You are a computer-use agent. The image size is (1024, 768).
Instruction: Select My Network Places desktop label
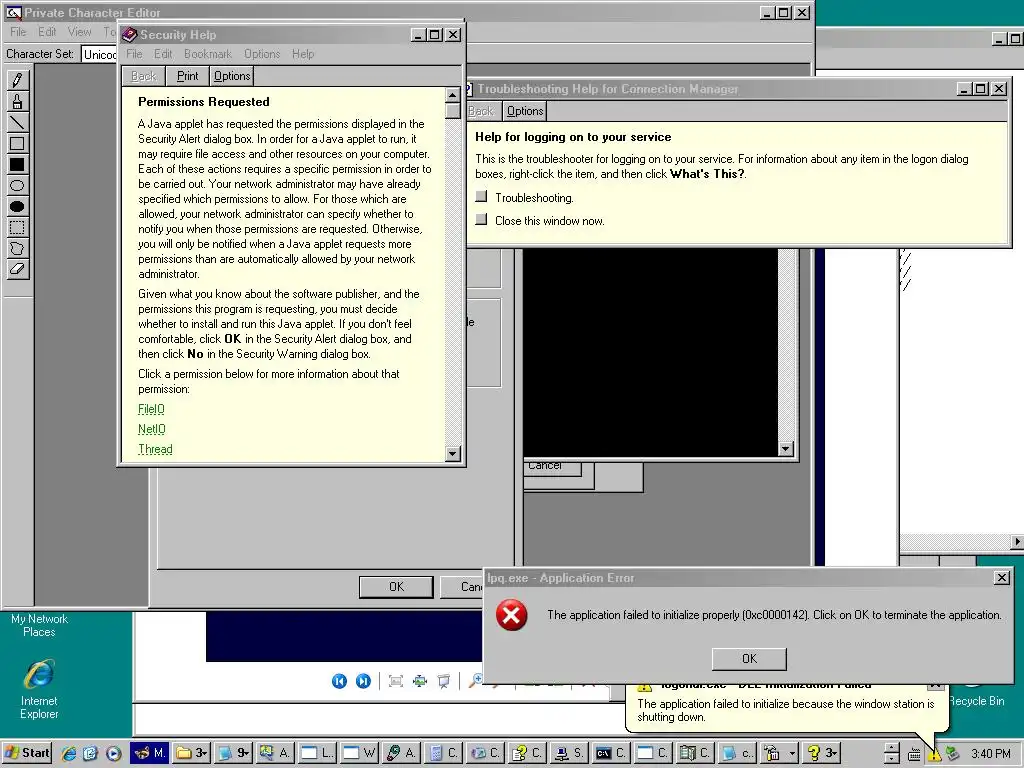click(39, 625)
